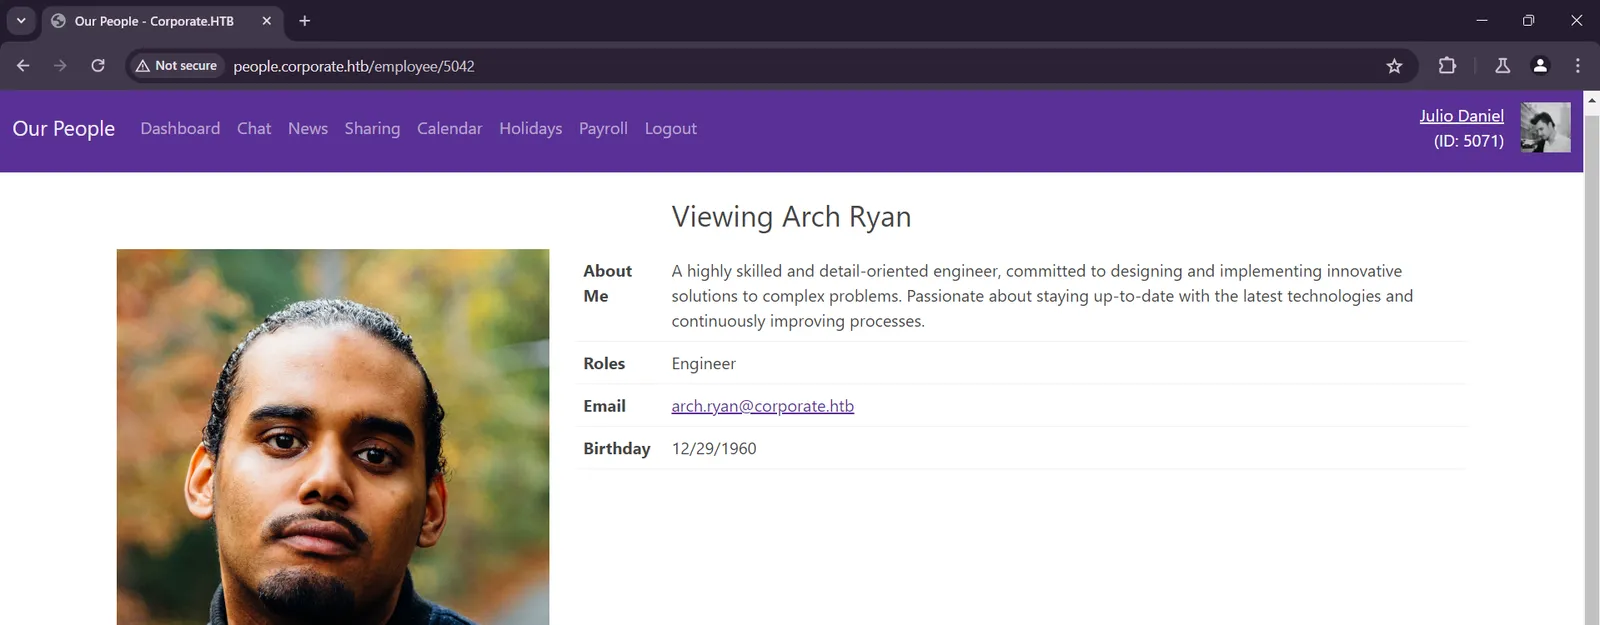Open Julio Daniel's profile link

1461,116
